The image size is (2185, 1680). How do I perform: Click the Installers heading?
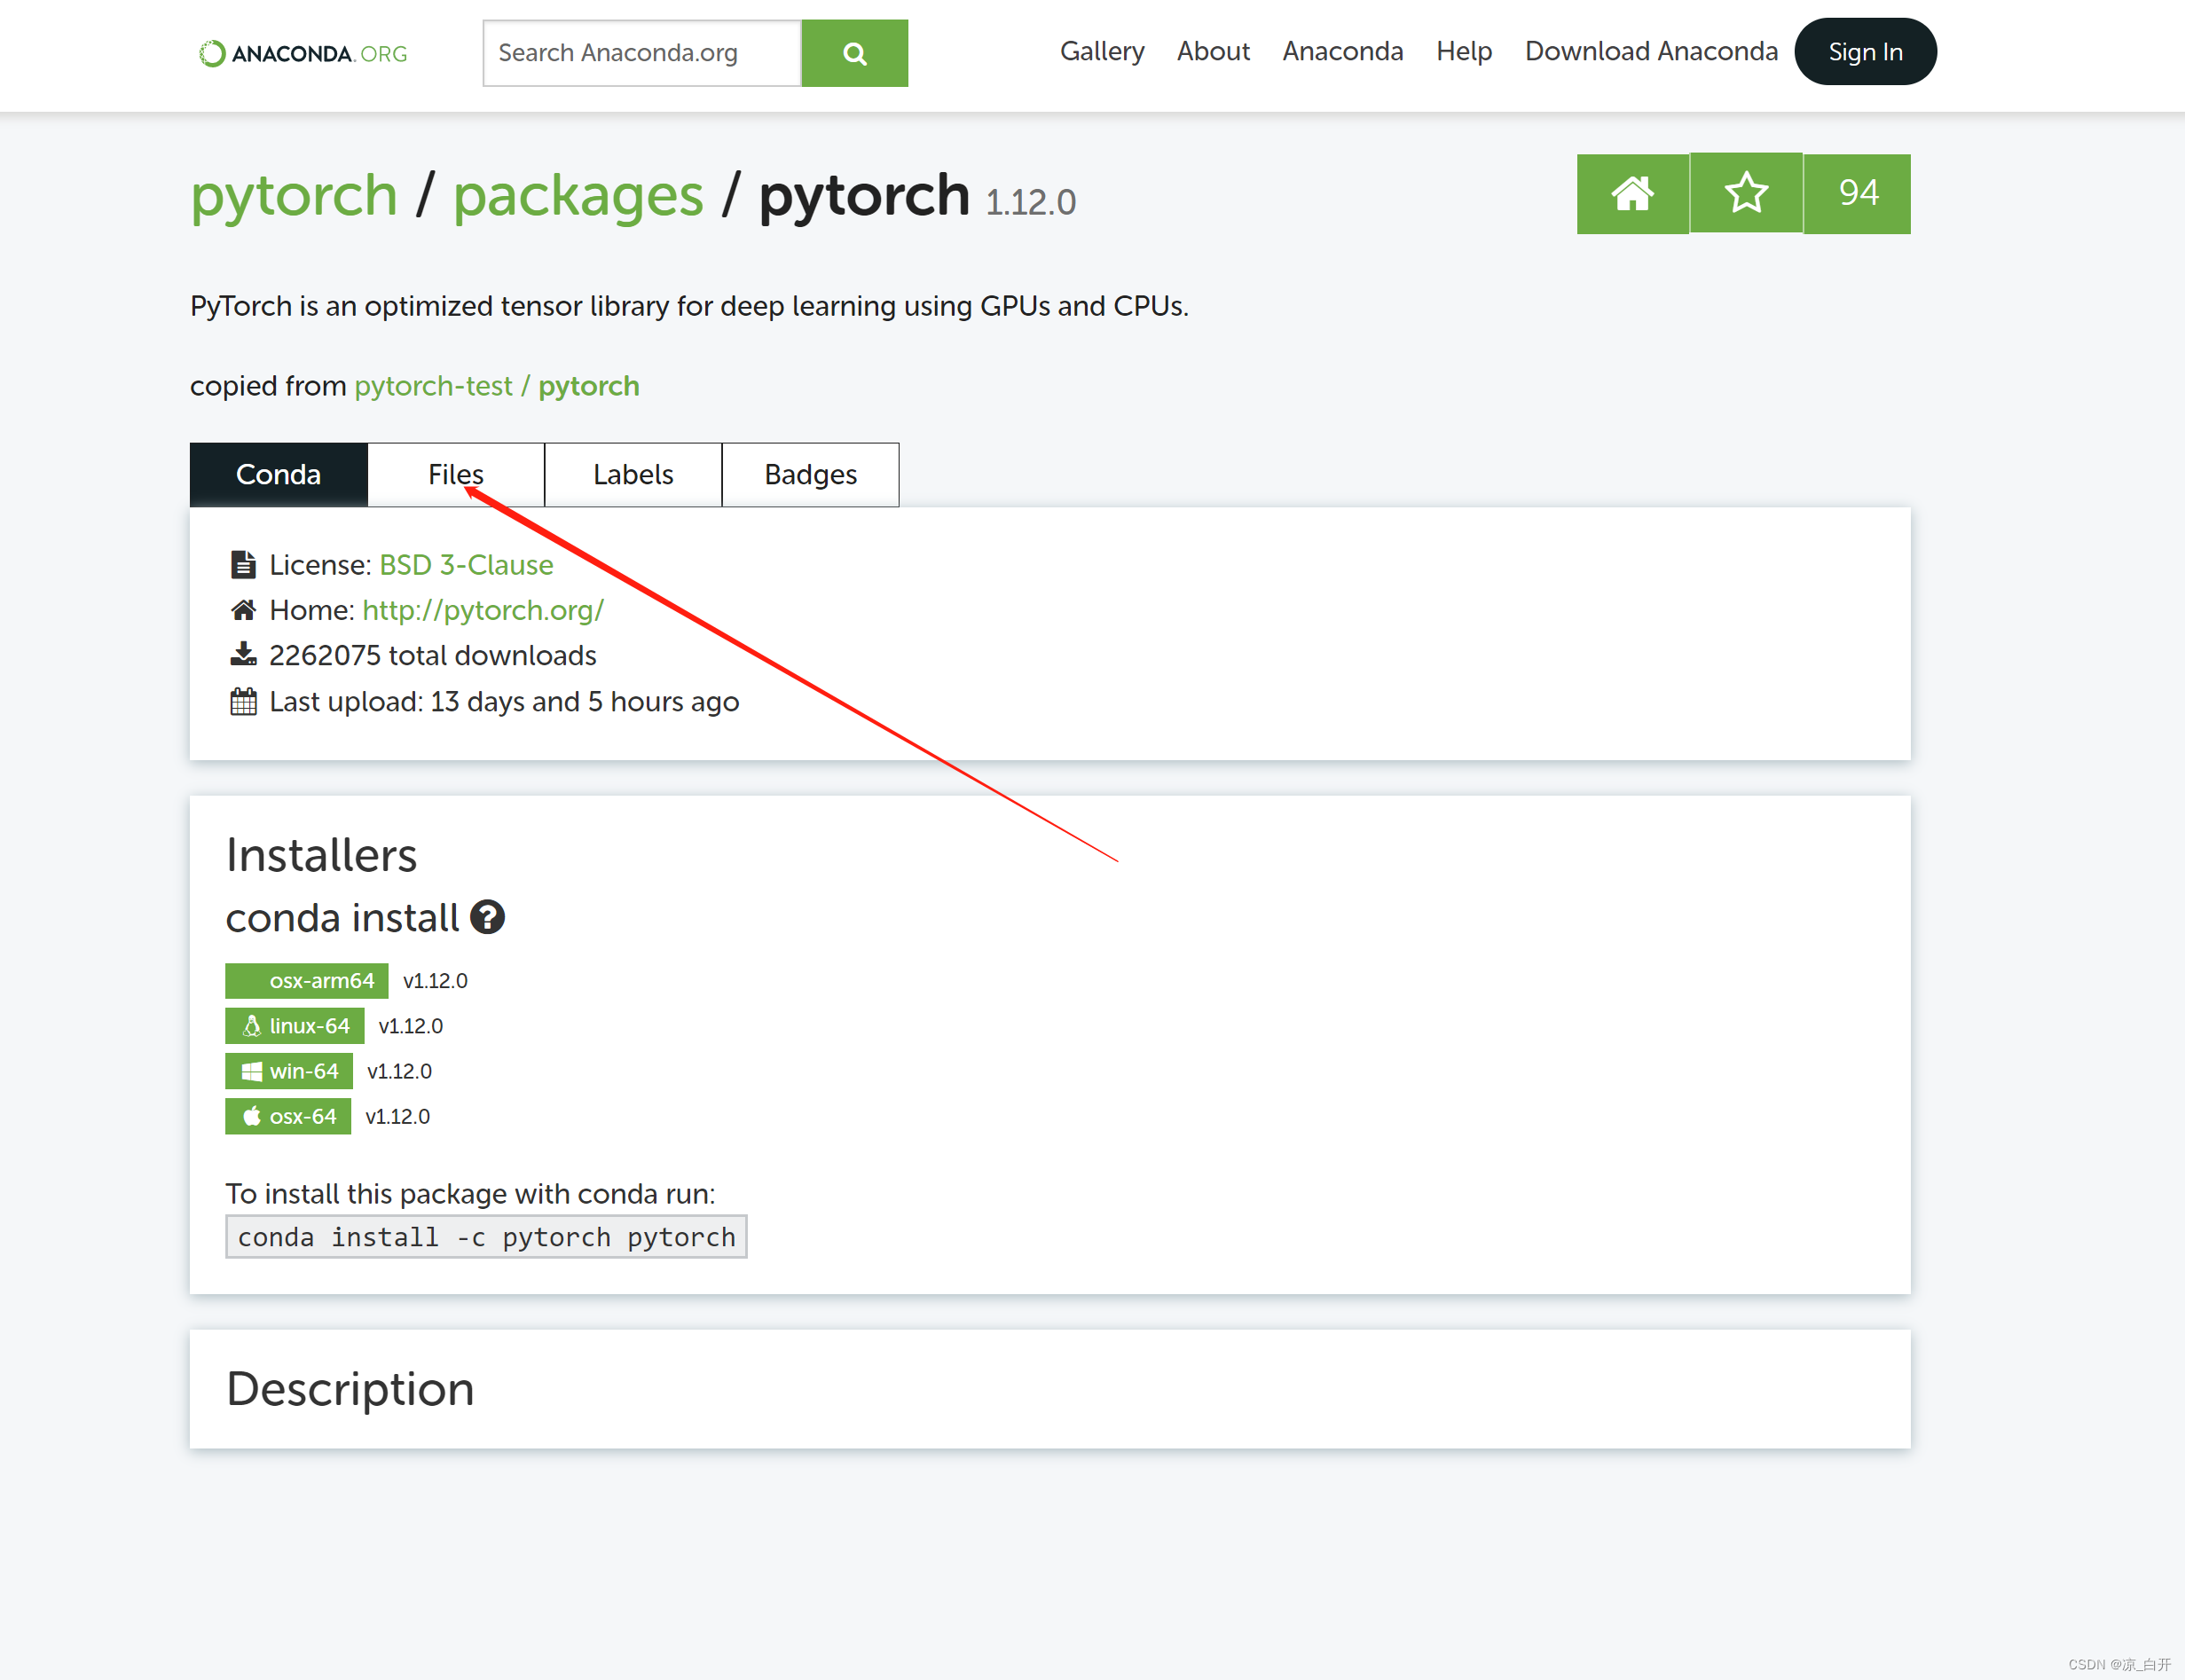(x=321, y=855)
